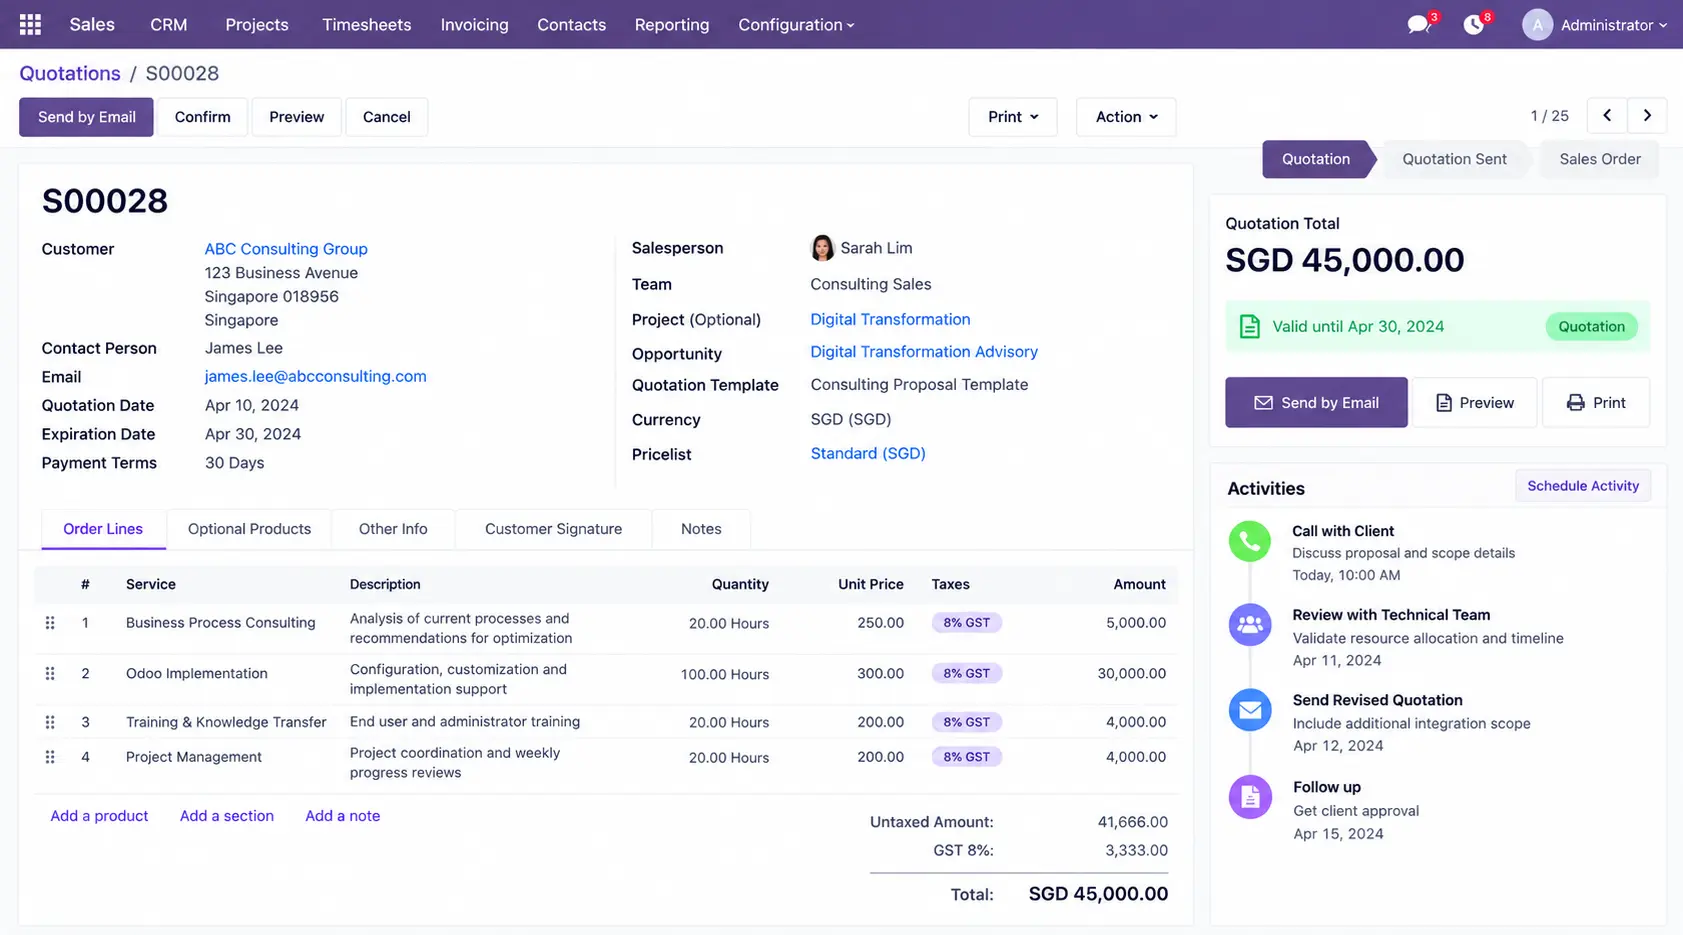Viewport: 1683px width, 935px height.
Task: Open the apps grid menu icon
Action: click(30, 25)
